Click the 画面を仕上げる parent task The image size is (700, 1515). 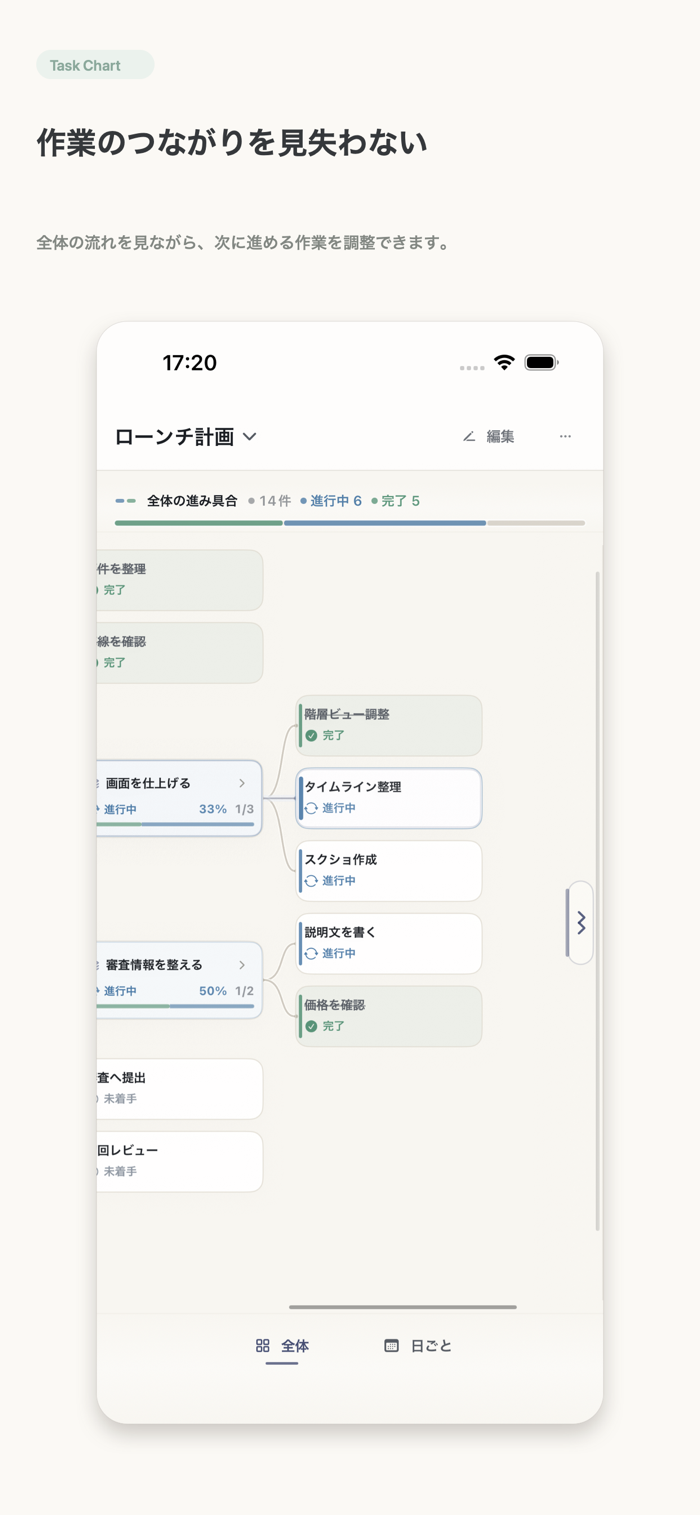[180, 798]
